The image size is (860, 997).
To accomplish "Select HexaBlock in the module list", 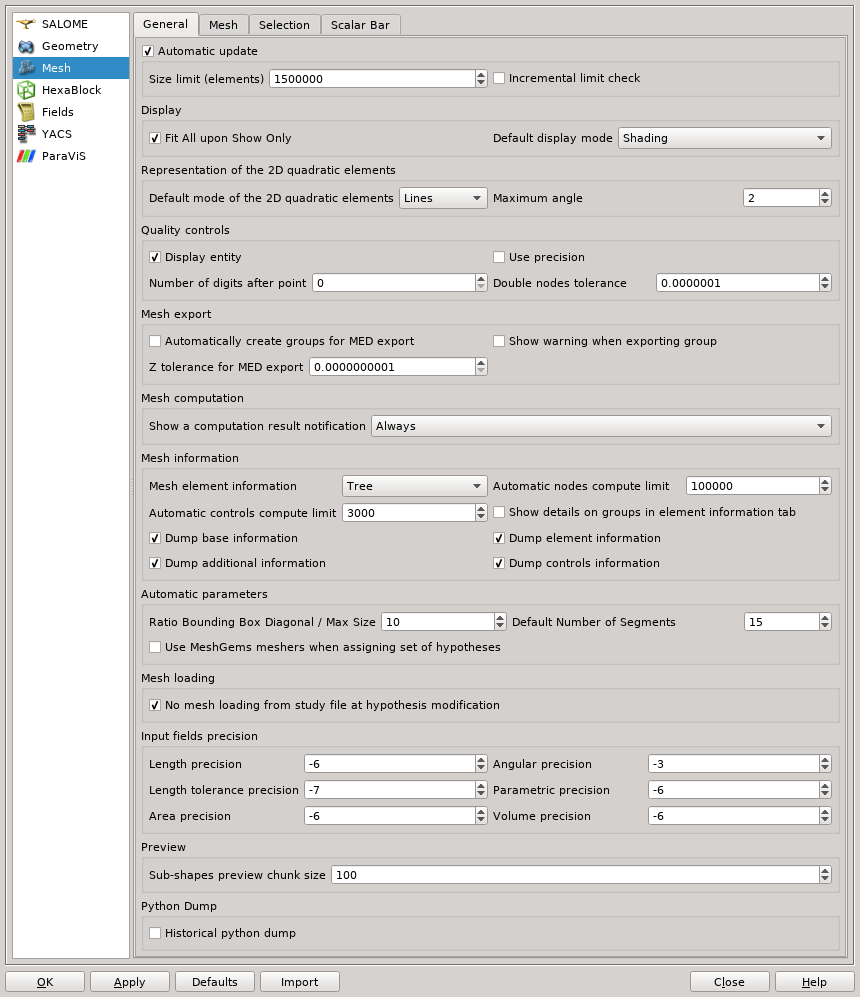I will [71, 90].
